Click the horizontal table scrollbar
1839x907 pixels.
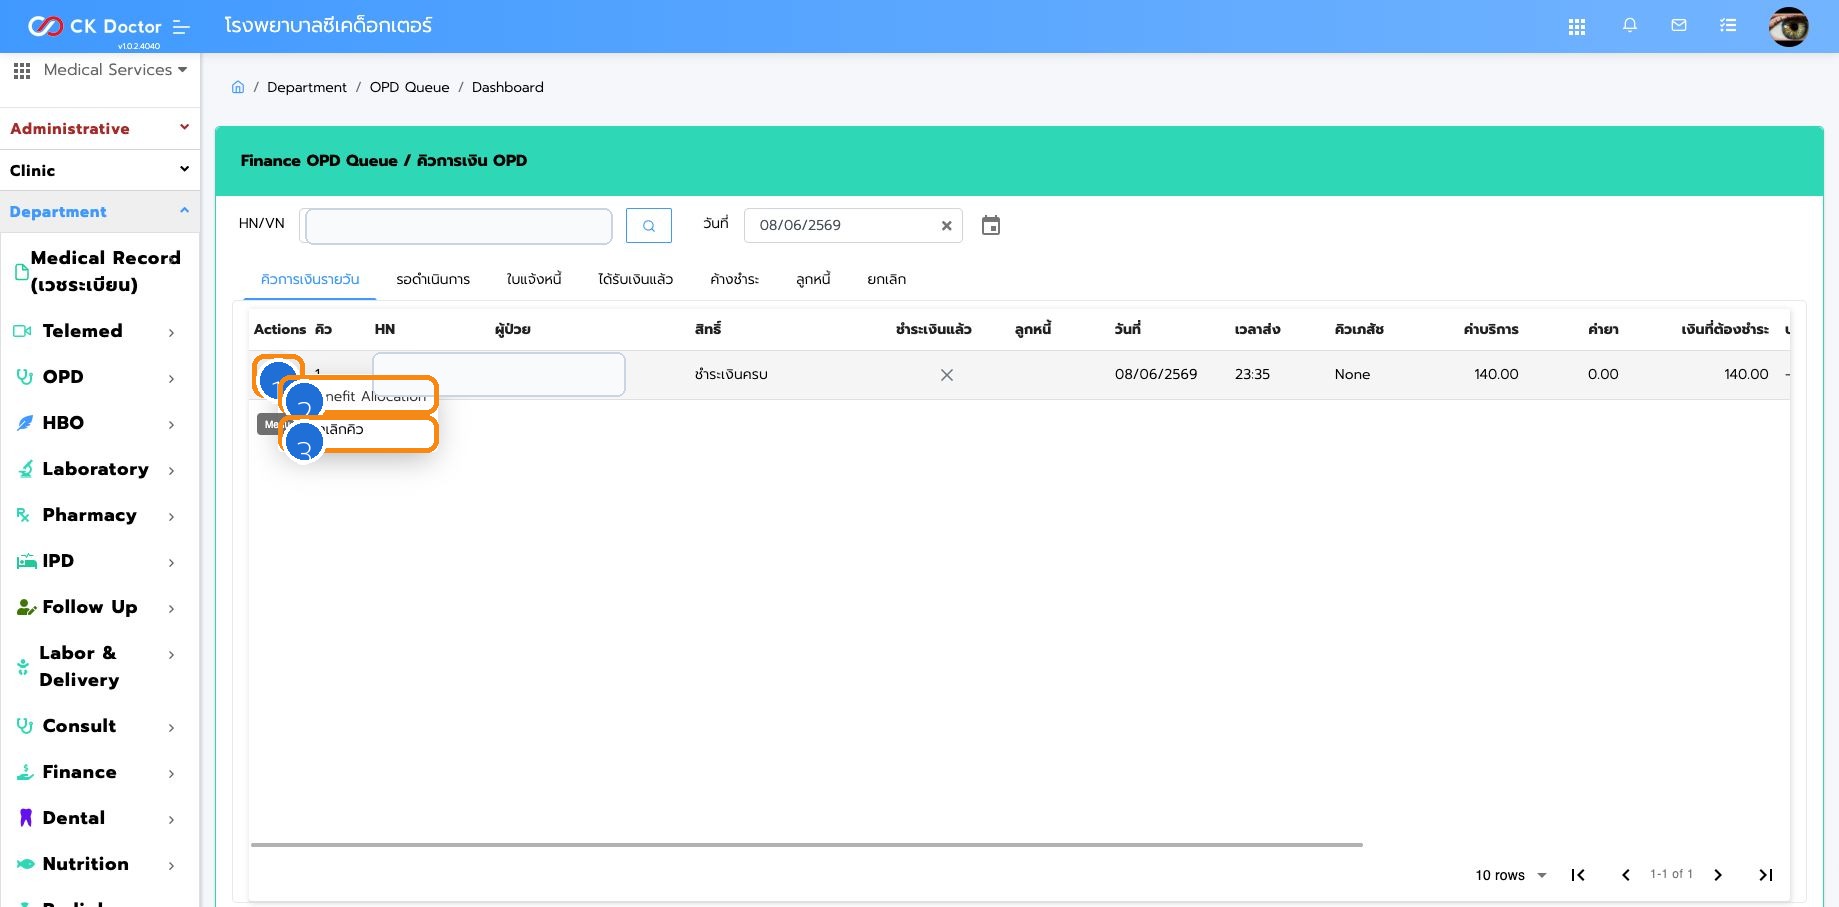pos(806,845)
